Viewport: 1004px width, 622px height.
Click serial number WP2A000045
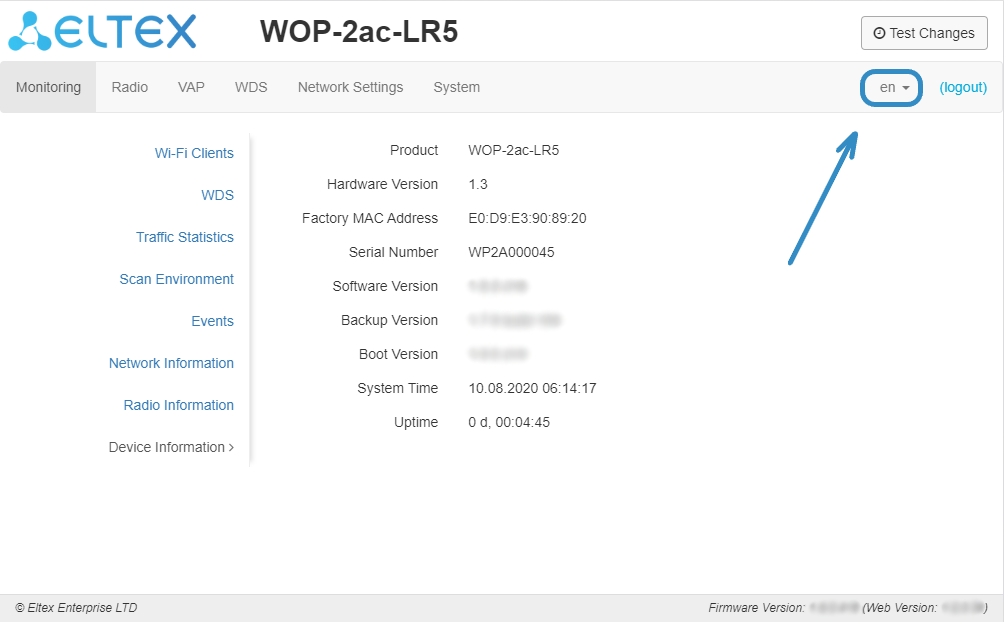point(511,252)
